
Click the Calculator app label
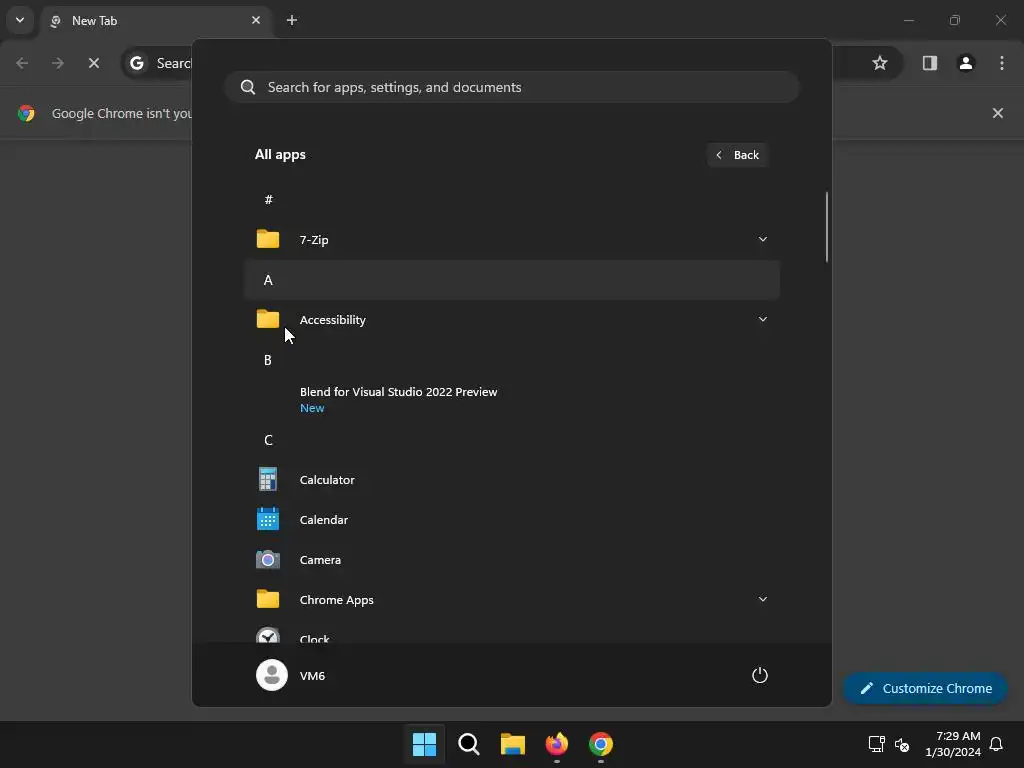(327, 479)
